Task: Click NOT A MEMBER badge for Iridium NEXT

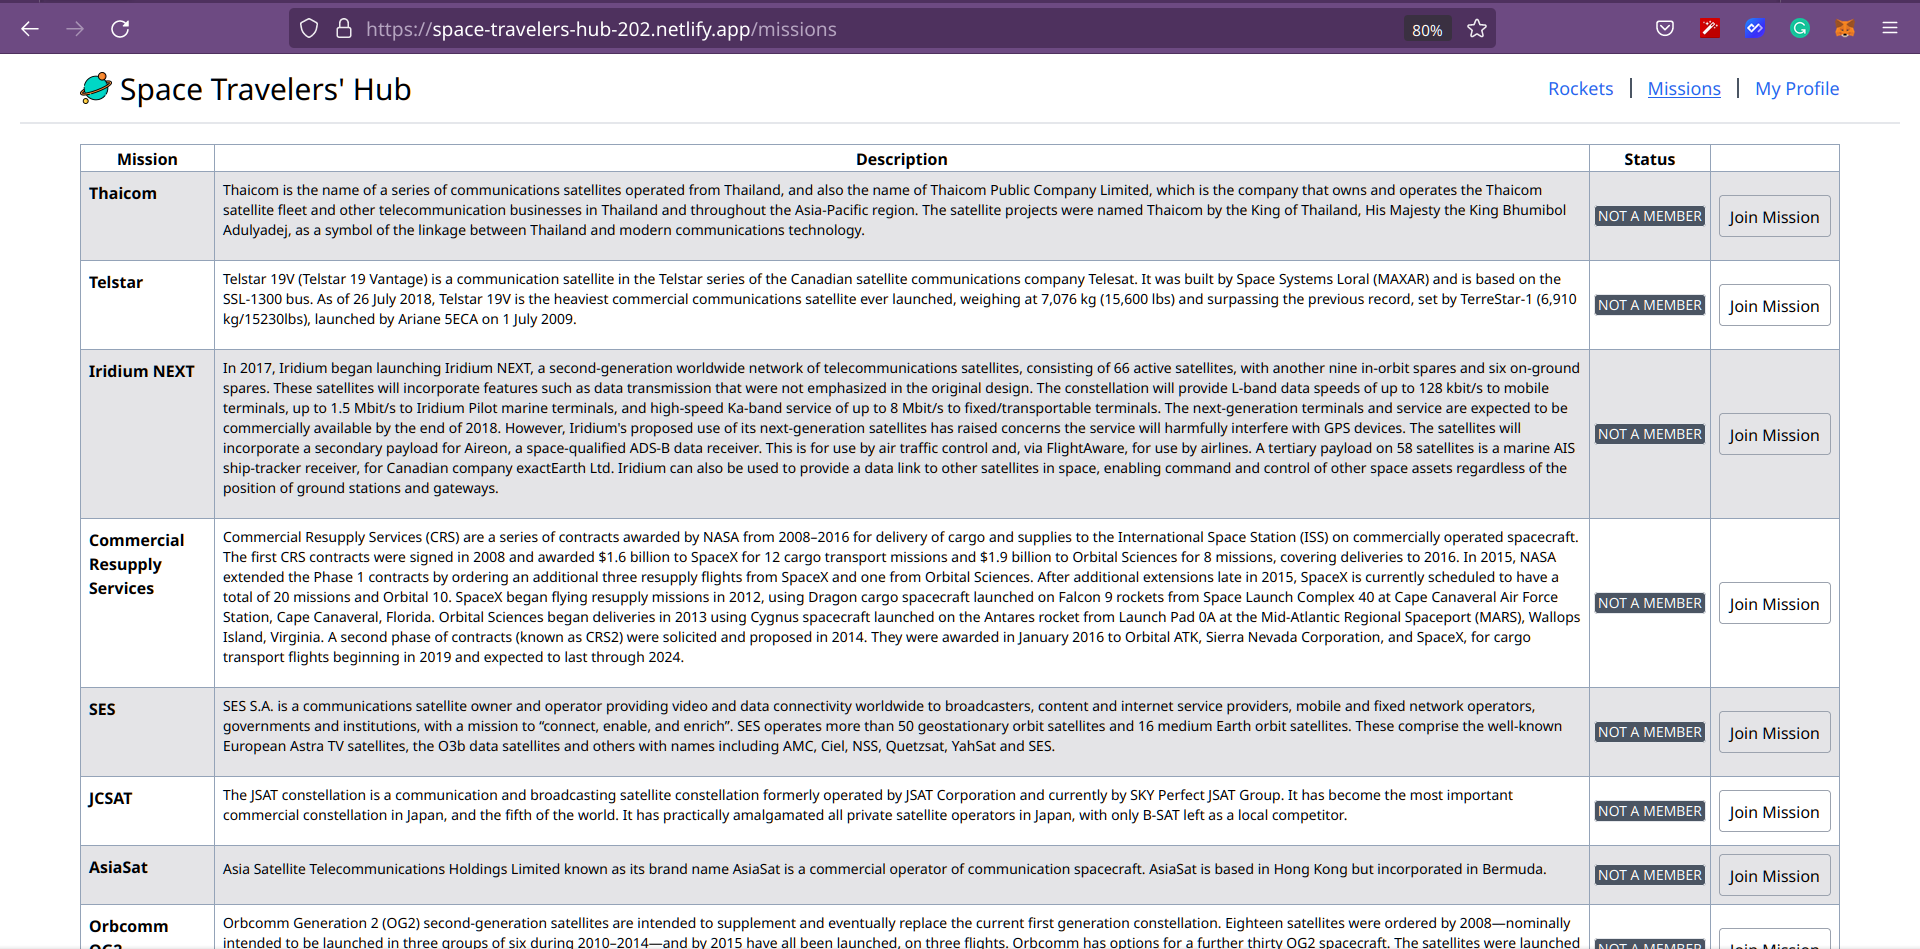Action: coord(1650,434)
